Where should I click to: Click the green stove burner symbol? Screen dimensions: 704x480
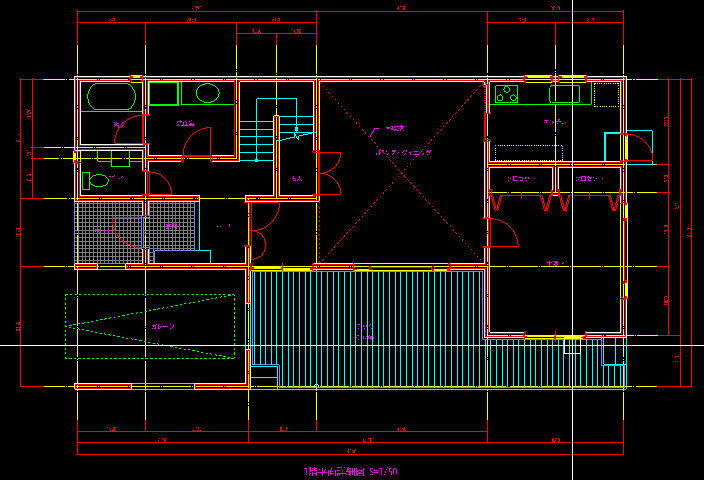pyautogui.click(x=507, y=95)
